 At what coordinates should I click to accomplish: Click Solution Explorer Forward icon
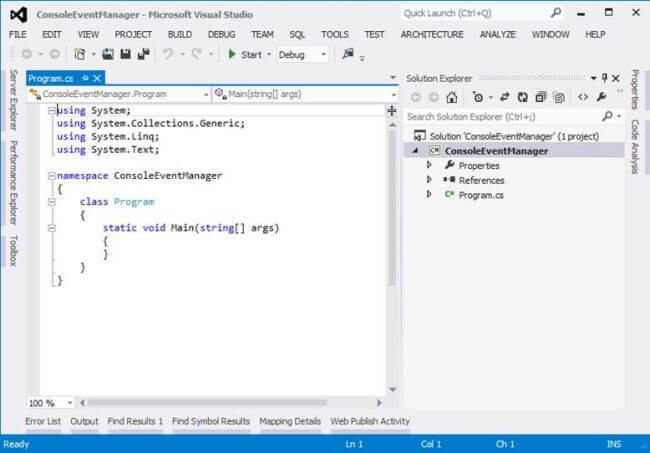point(434,97)
